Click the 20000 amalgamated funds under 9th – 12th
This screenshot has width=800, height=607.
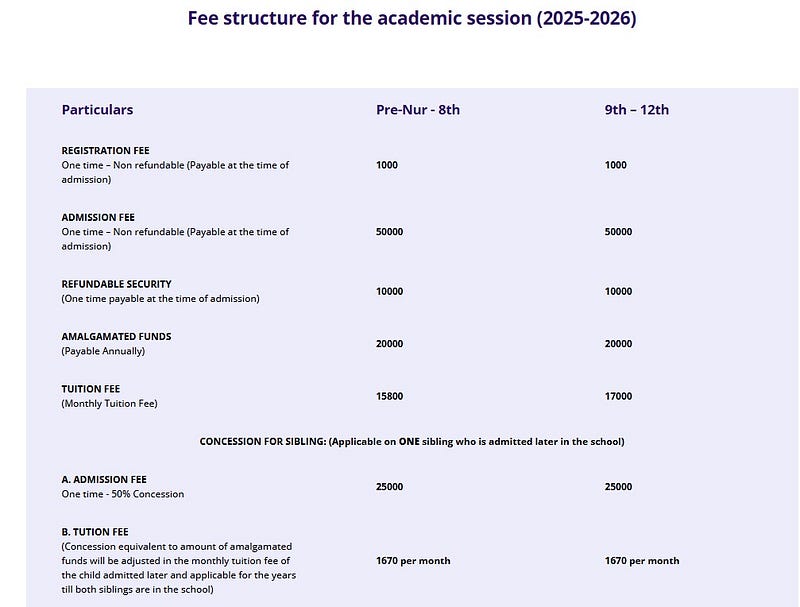618,344
